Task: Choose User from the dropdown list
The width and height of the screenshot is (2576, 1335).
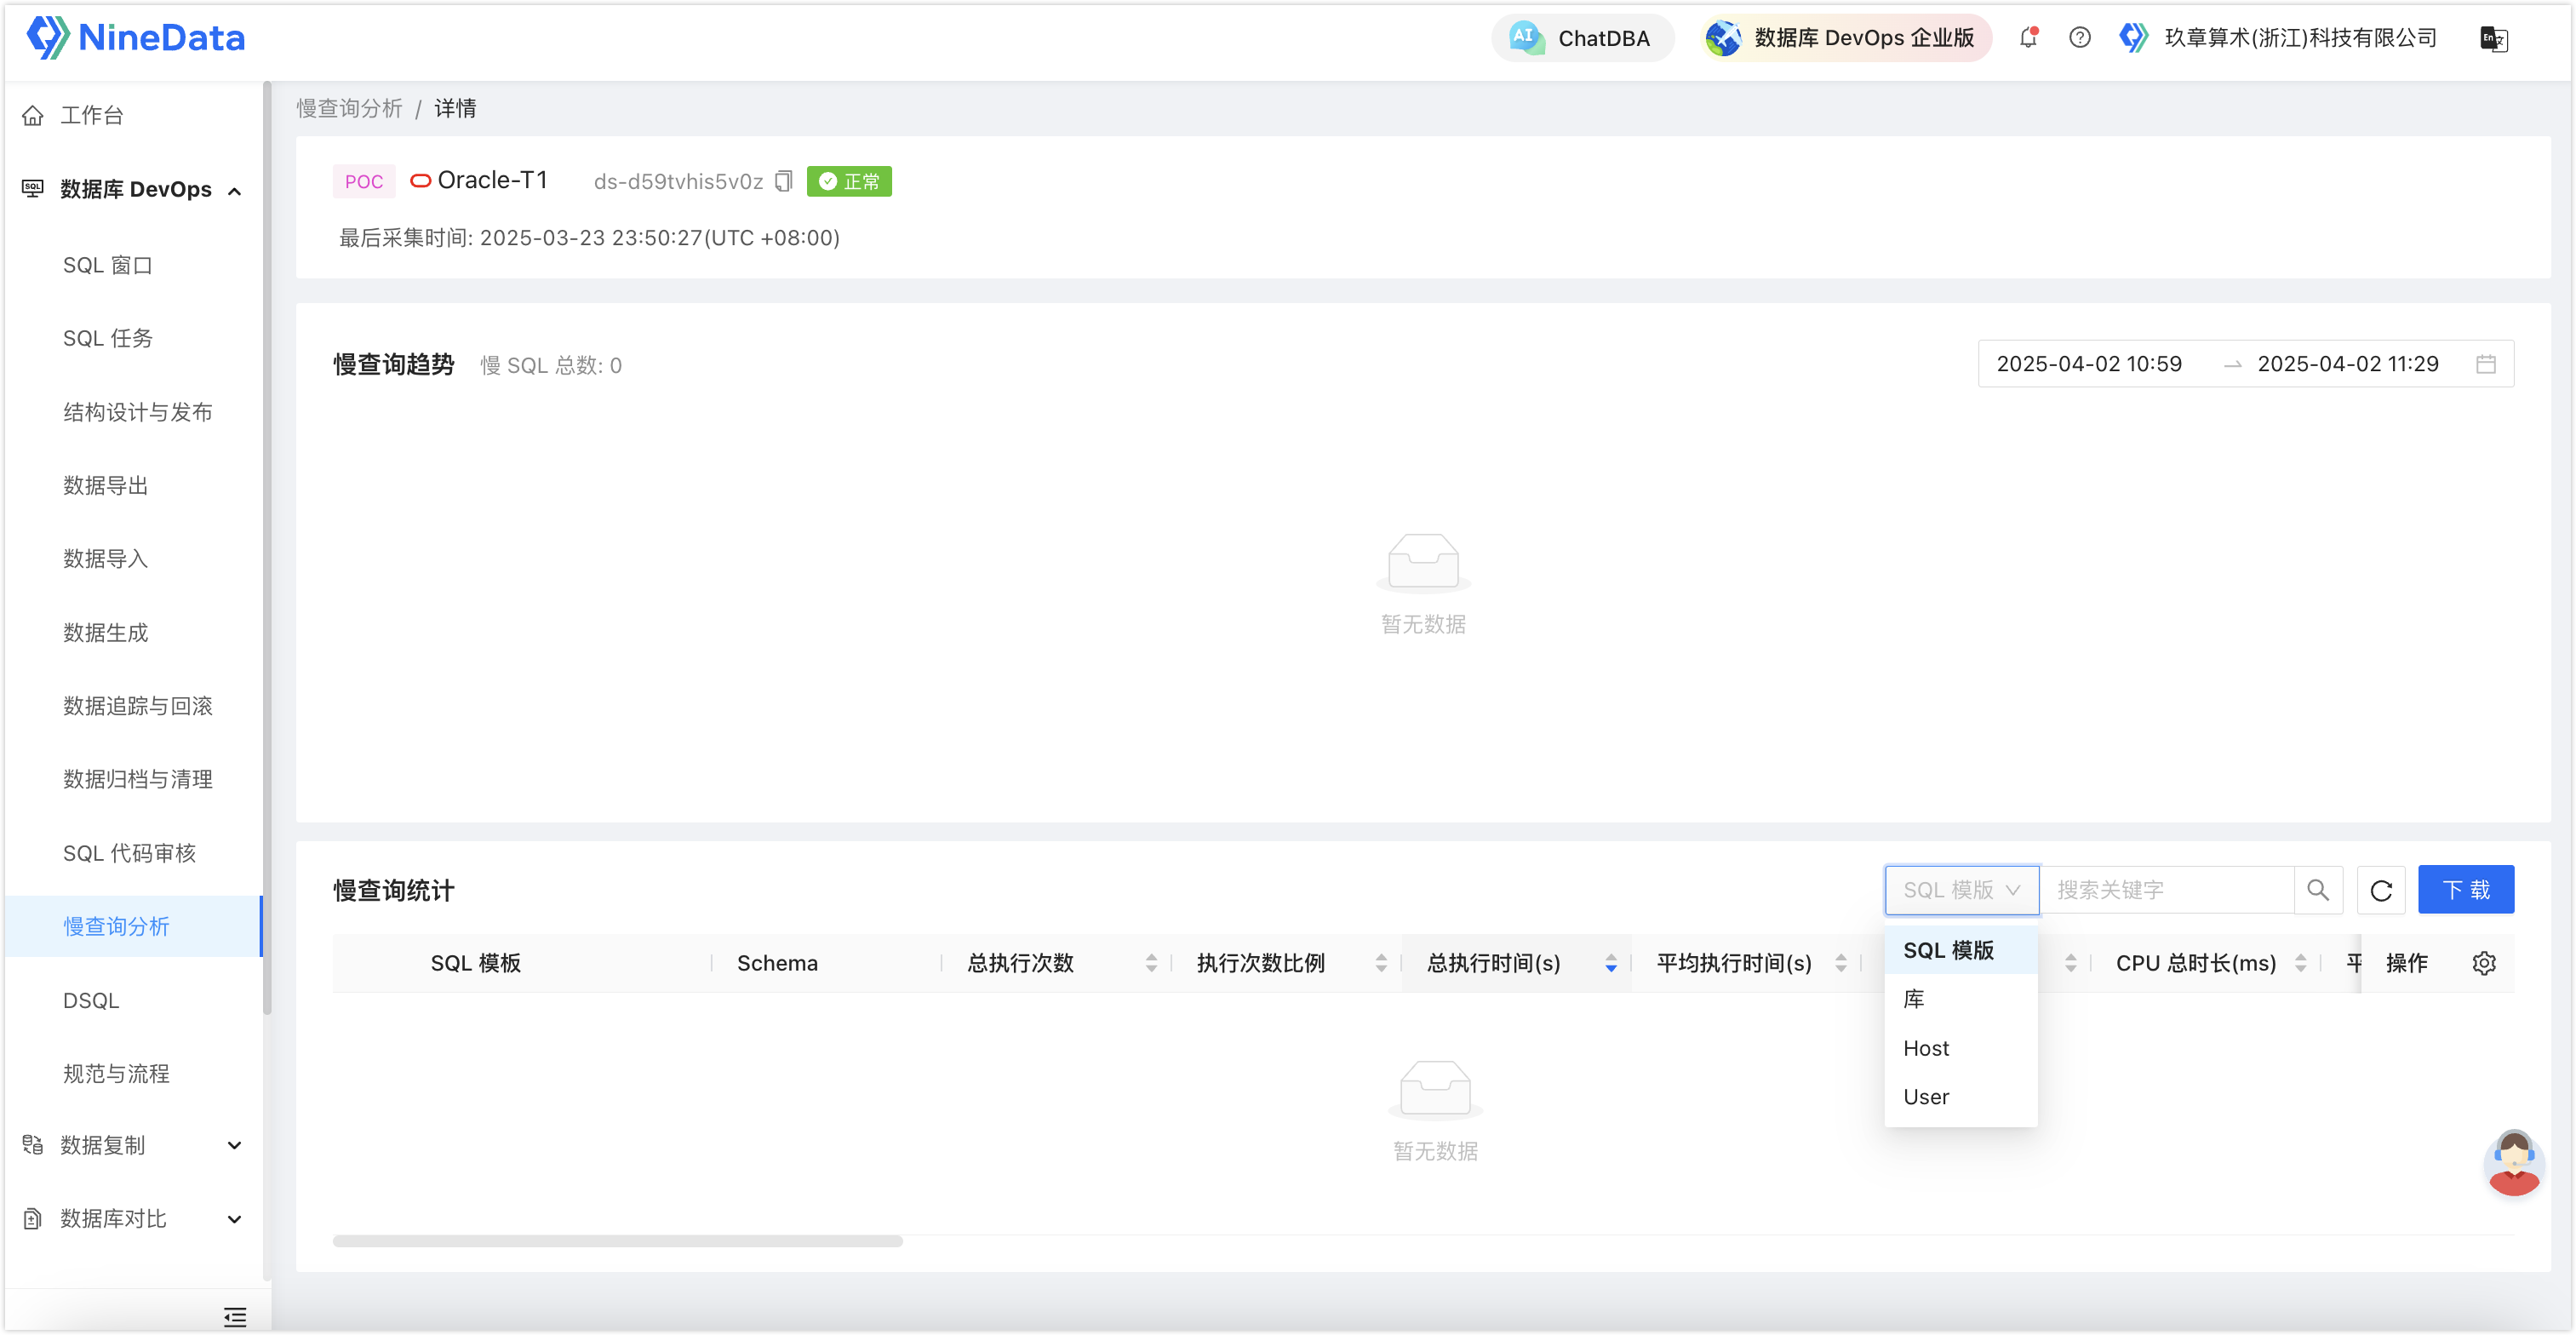Action: pyautogui.click(x=1961, y=1097)
